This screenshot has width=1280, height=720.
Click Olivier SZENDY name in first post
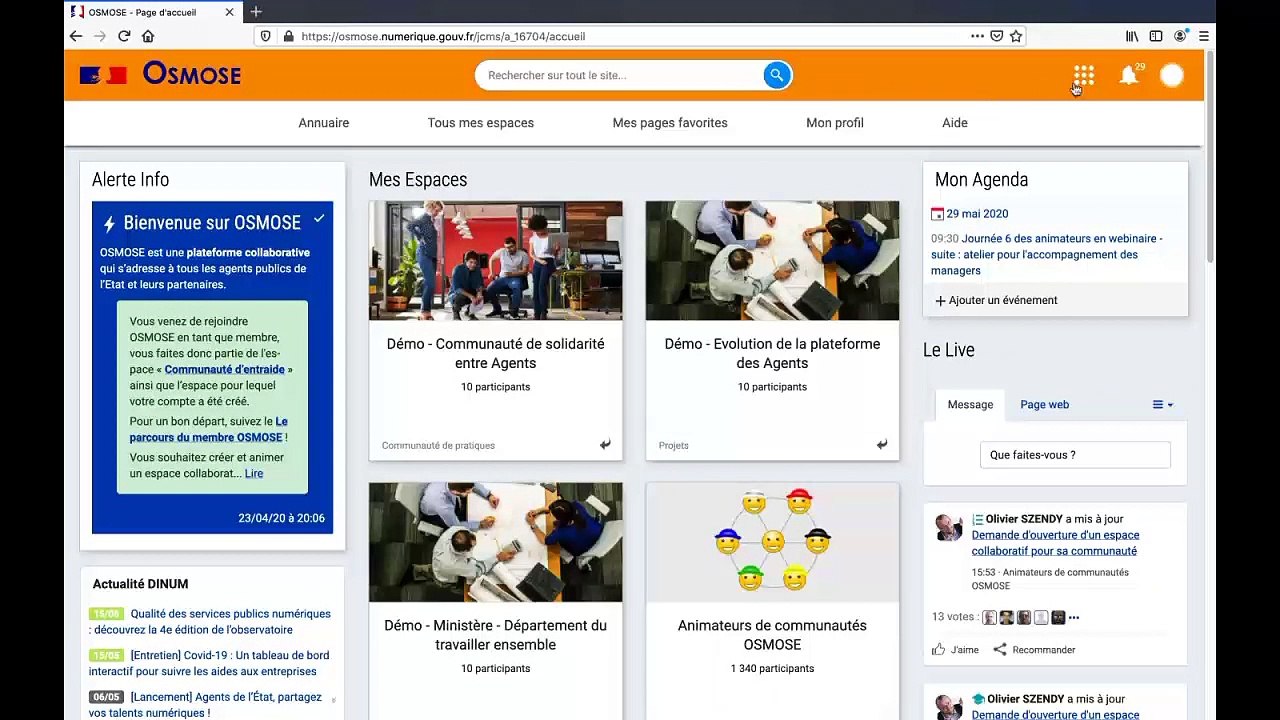pos(1024,519)
